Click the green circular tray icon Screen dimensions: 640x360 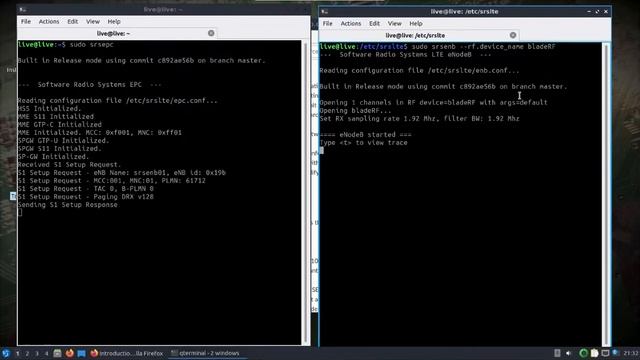coord(584,353)
